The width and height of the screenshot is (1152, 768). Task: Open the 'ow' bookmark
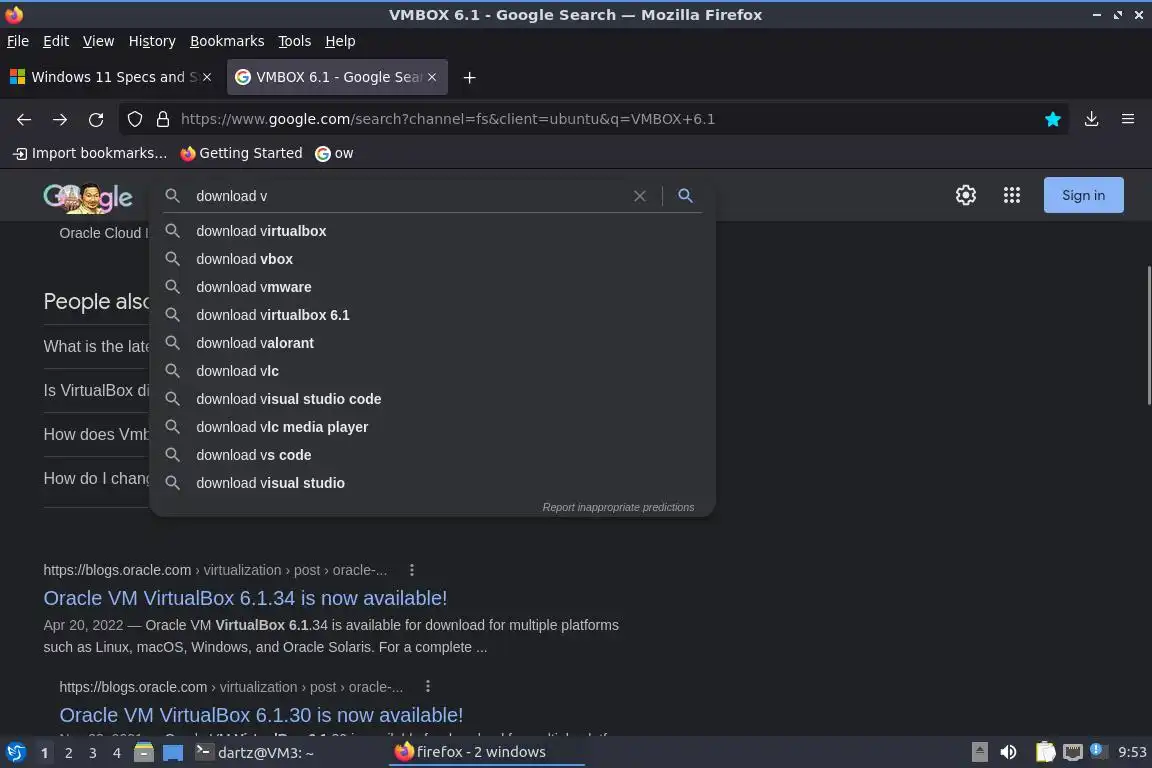point(334,154)
